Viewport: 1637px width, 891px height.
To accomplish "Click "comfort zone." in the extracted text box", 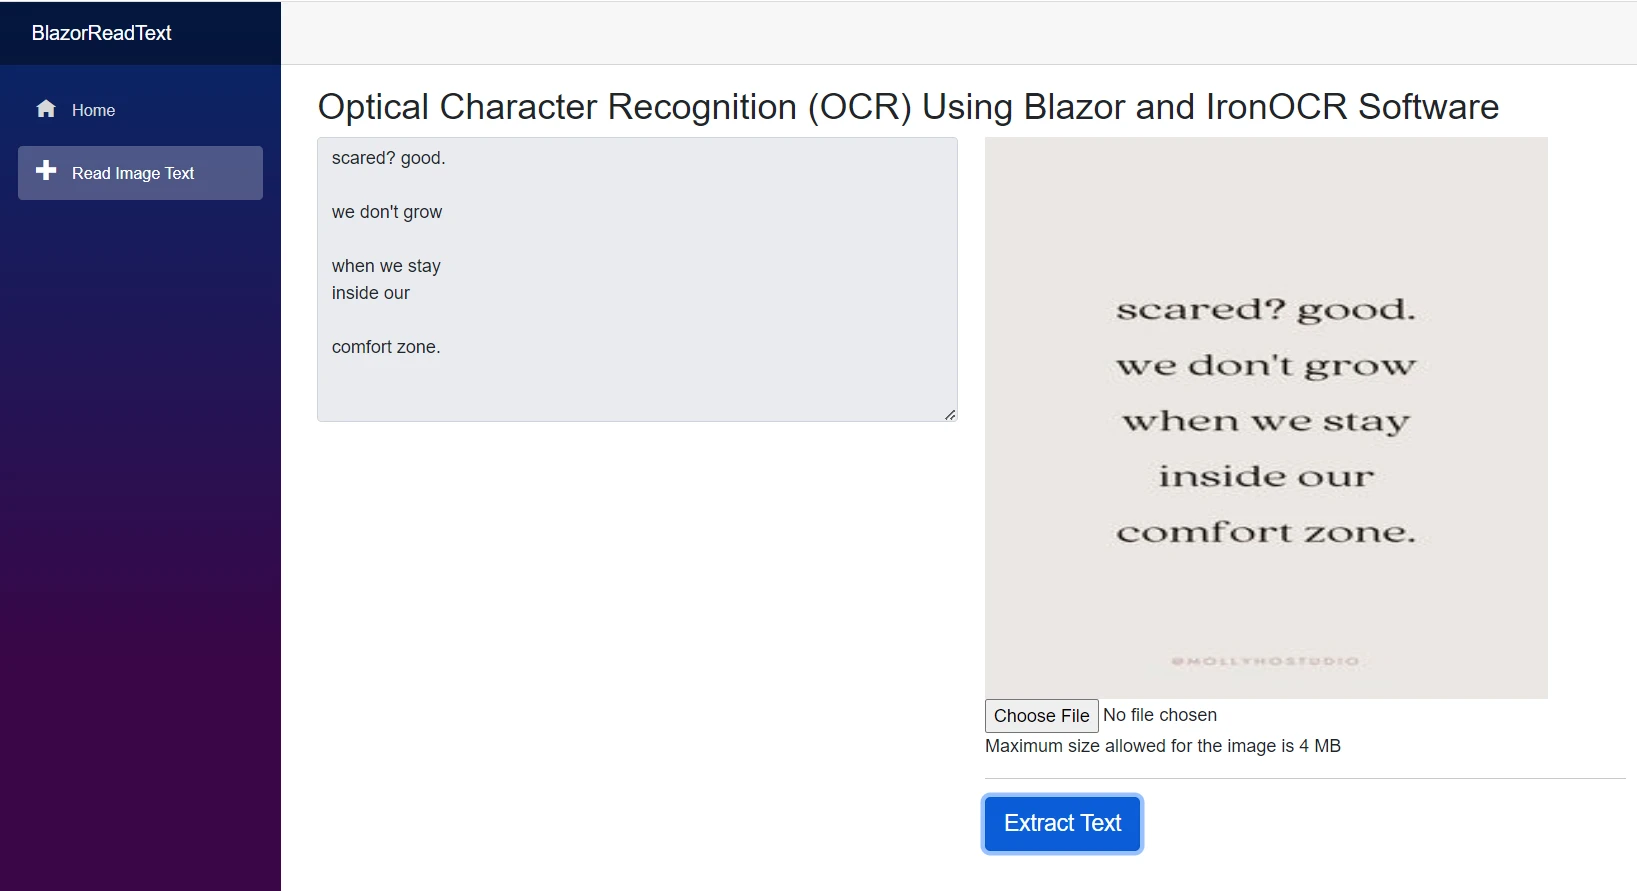I will (x=386, y=347).
